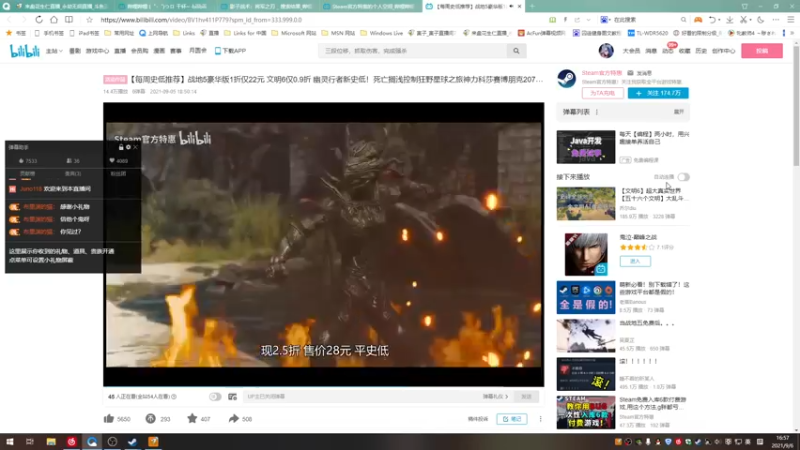
Task: Toggle the danmaku display switch below player
Action: click(215, 396)
